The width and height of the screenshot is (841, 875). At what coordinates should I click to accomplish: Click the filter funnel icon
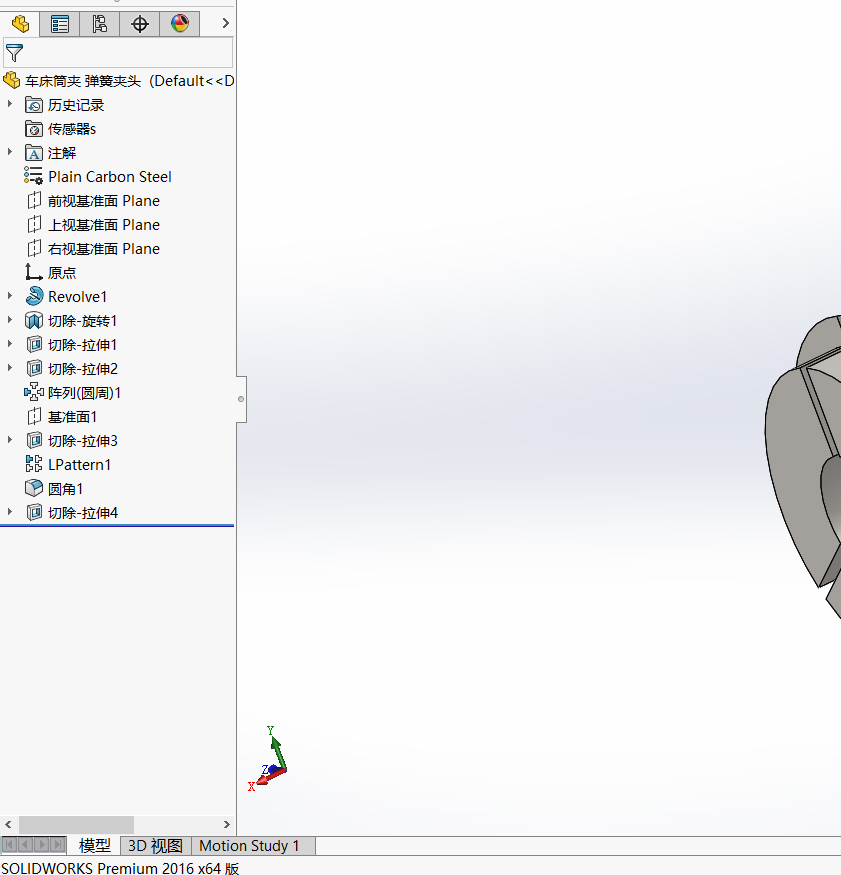pyautogui.click(x=14, y=53)
